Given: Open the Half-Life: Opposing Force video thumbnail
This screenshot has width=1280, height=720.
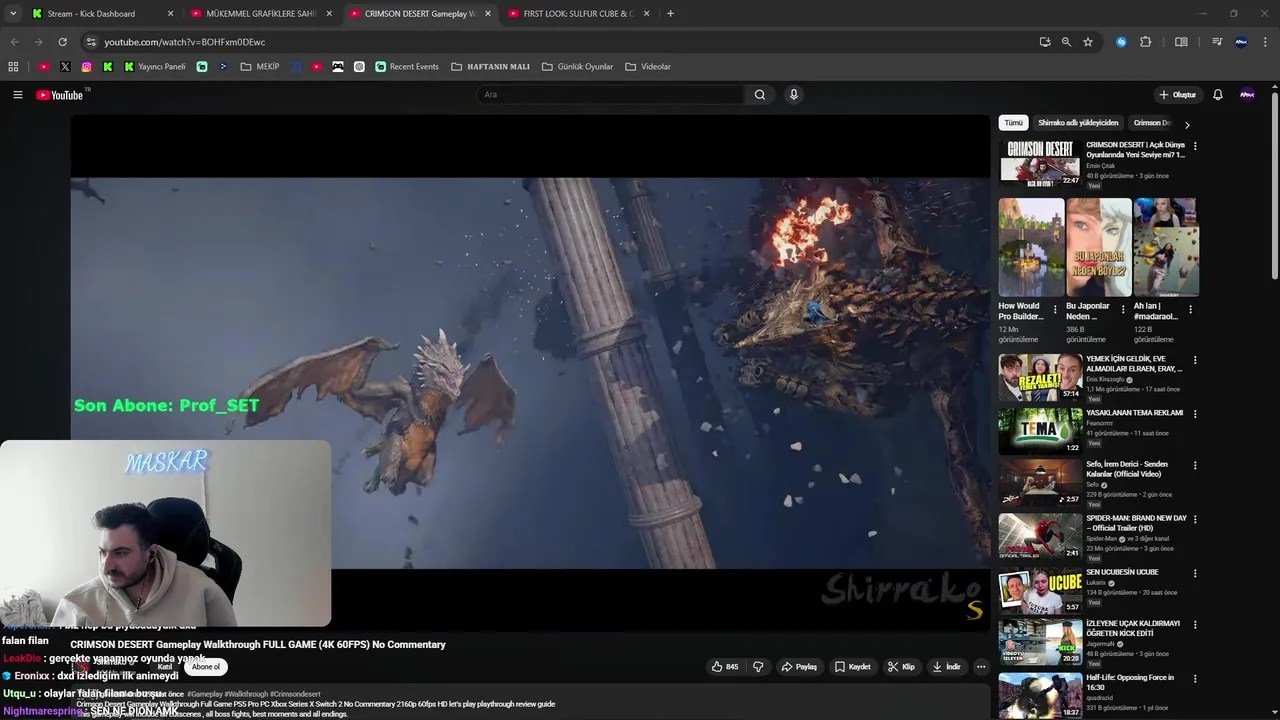Looking at the screenshot, I should point(1040,696).
